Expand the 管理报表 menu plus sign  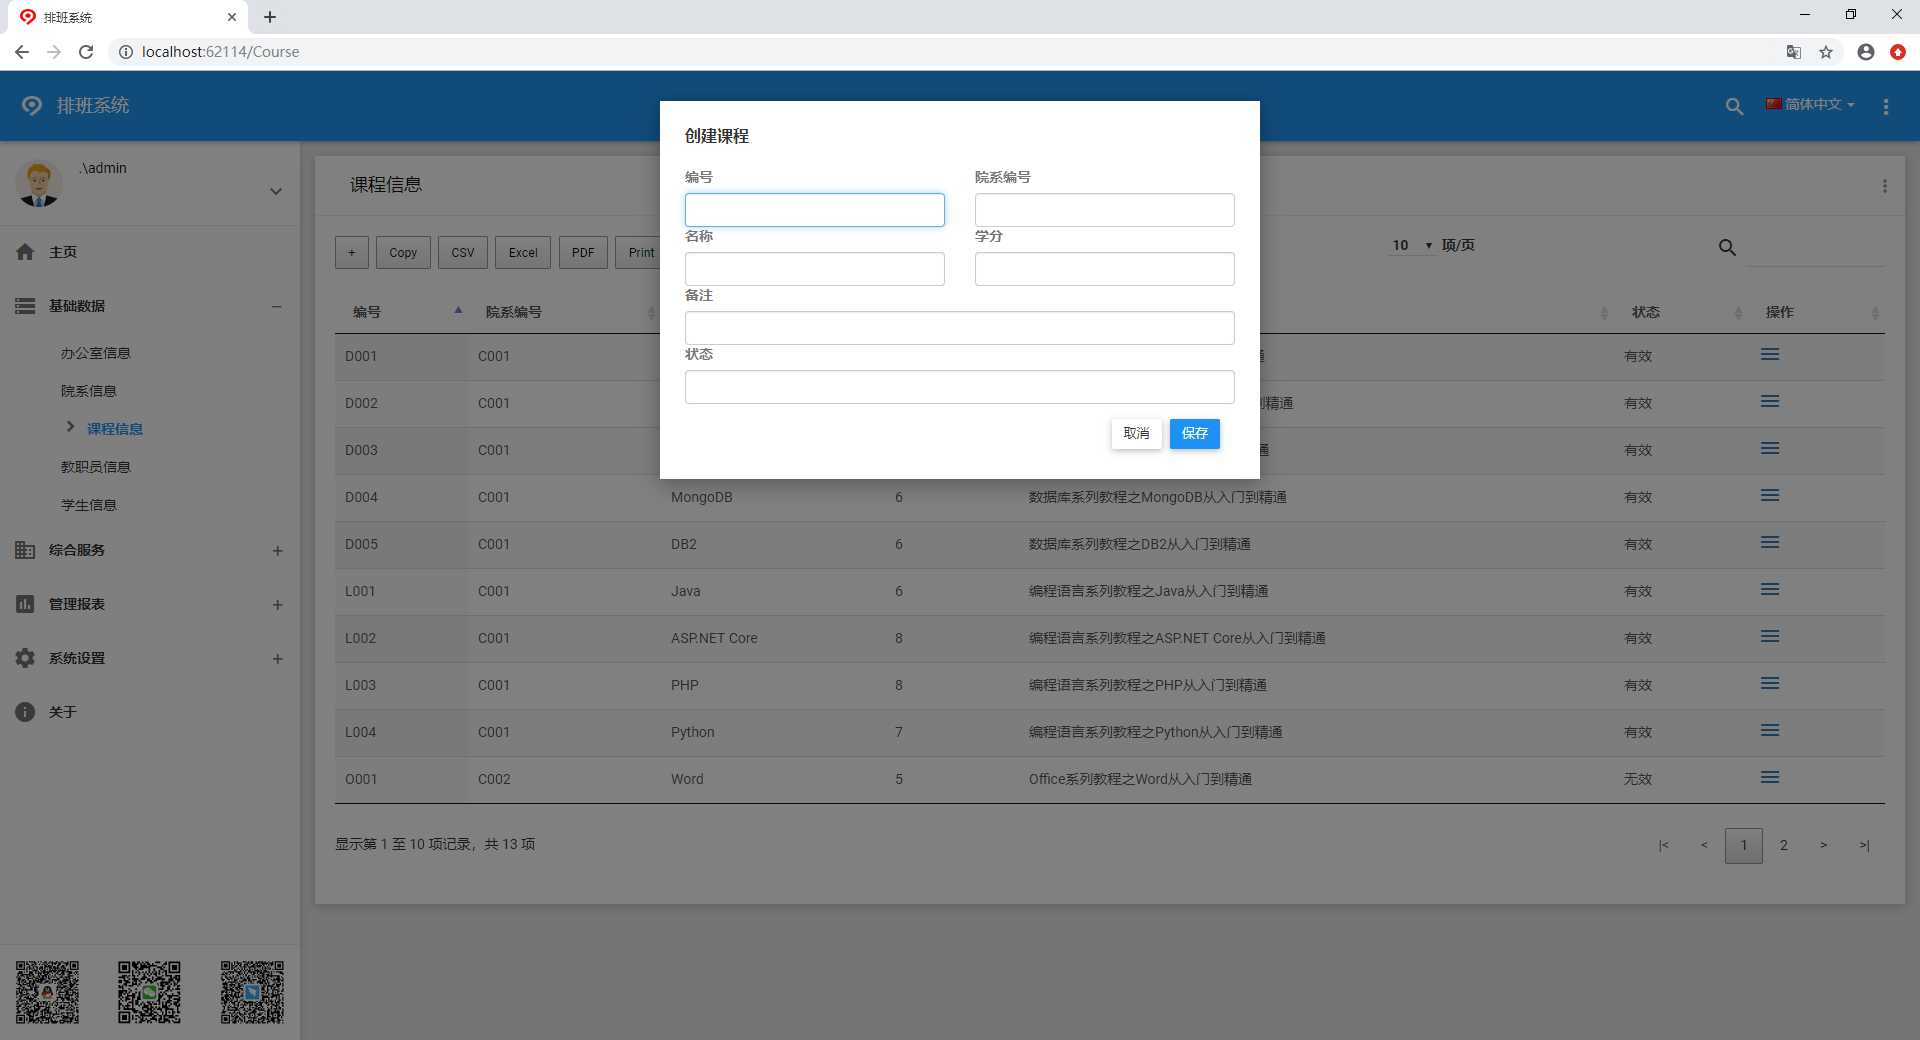[277, 605]
